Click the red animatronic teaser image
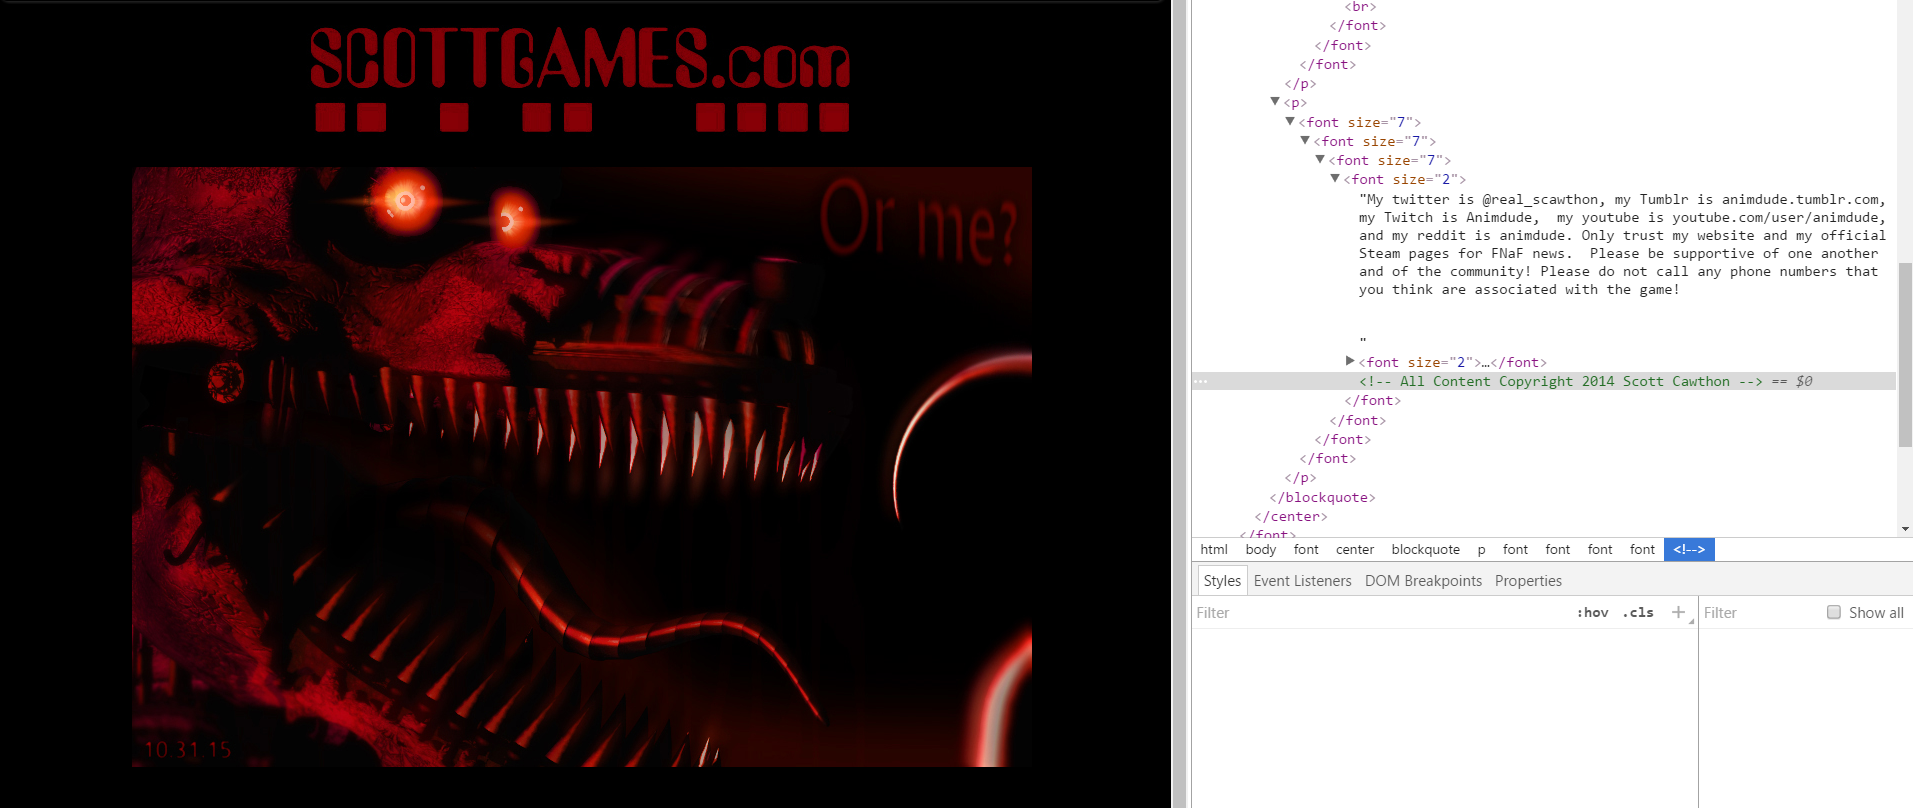This screenshot has width=1913, height=808. click(582, 467)
